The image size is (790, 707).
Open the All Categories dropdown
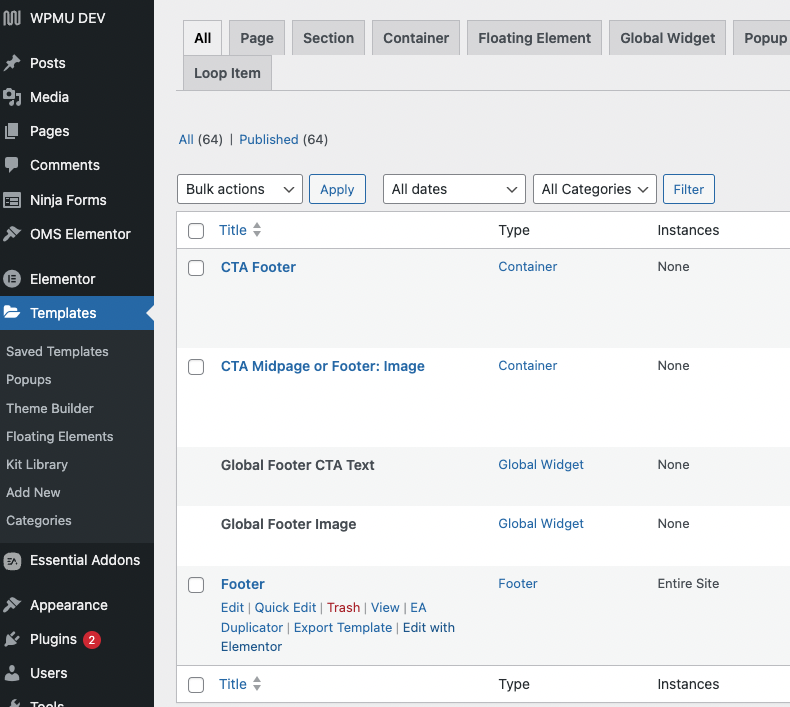595,189
